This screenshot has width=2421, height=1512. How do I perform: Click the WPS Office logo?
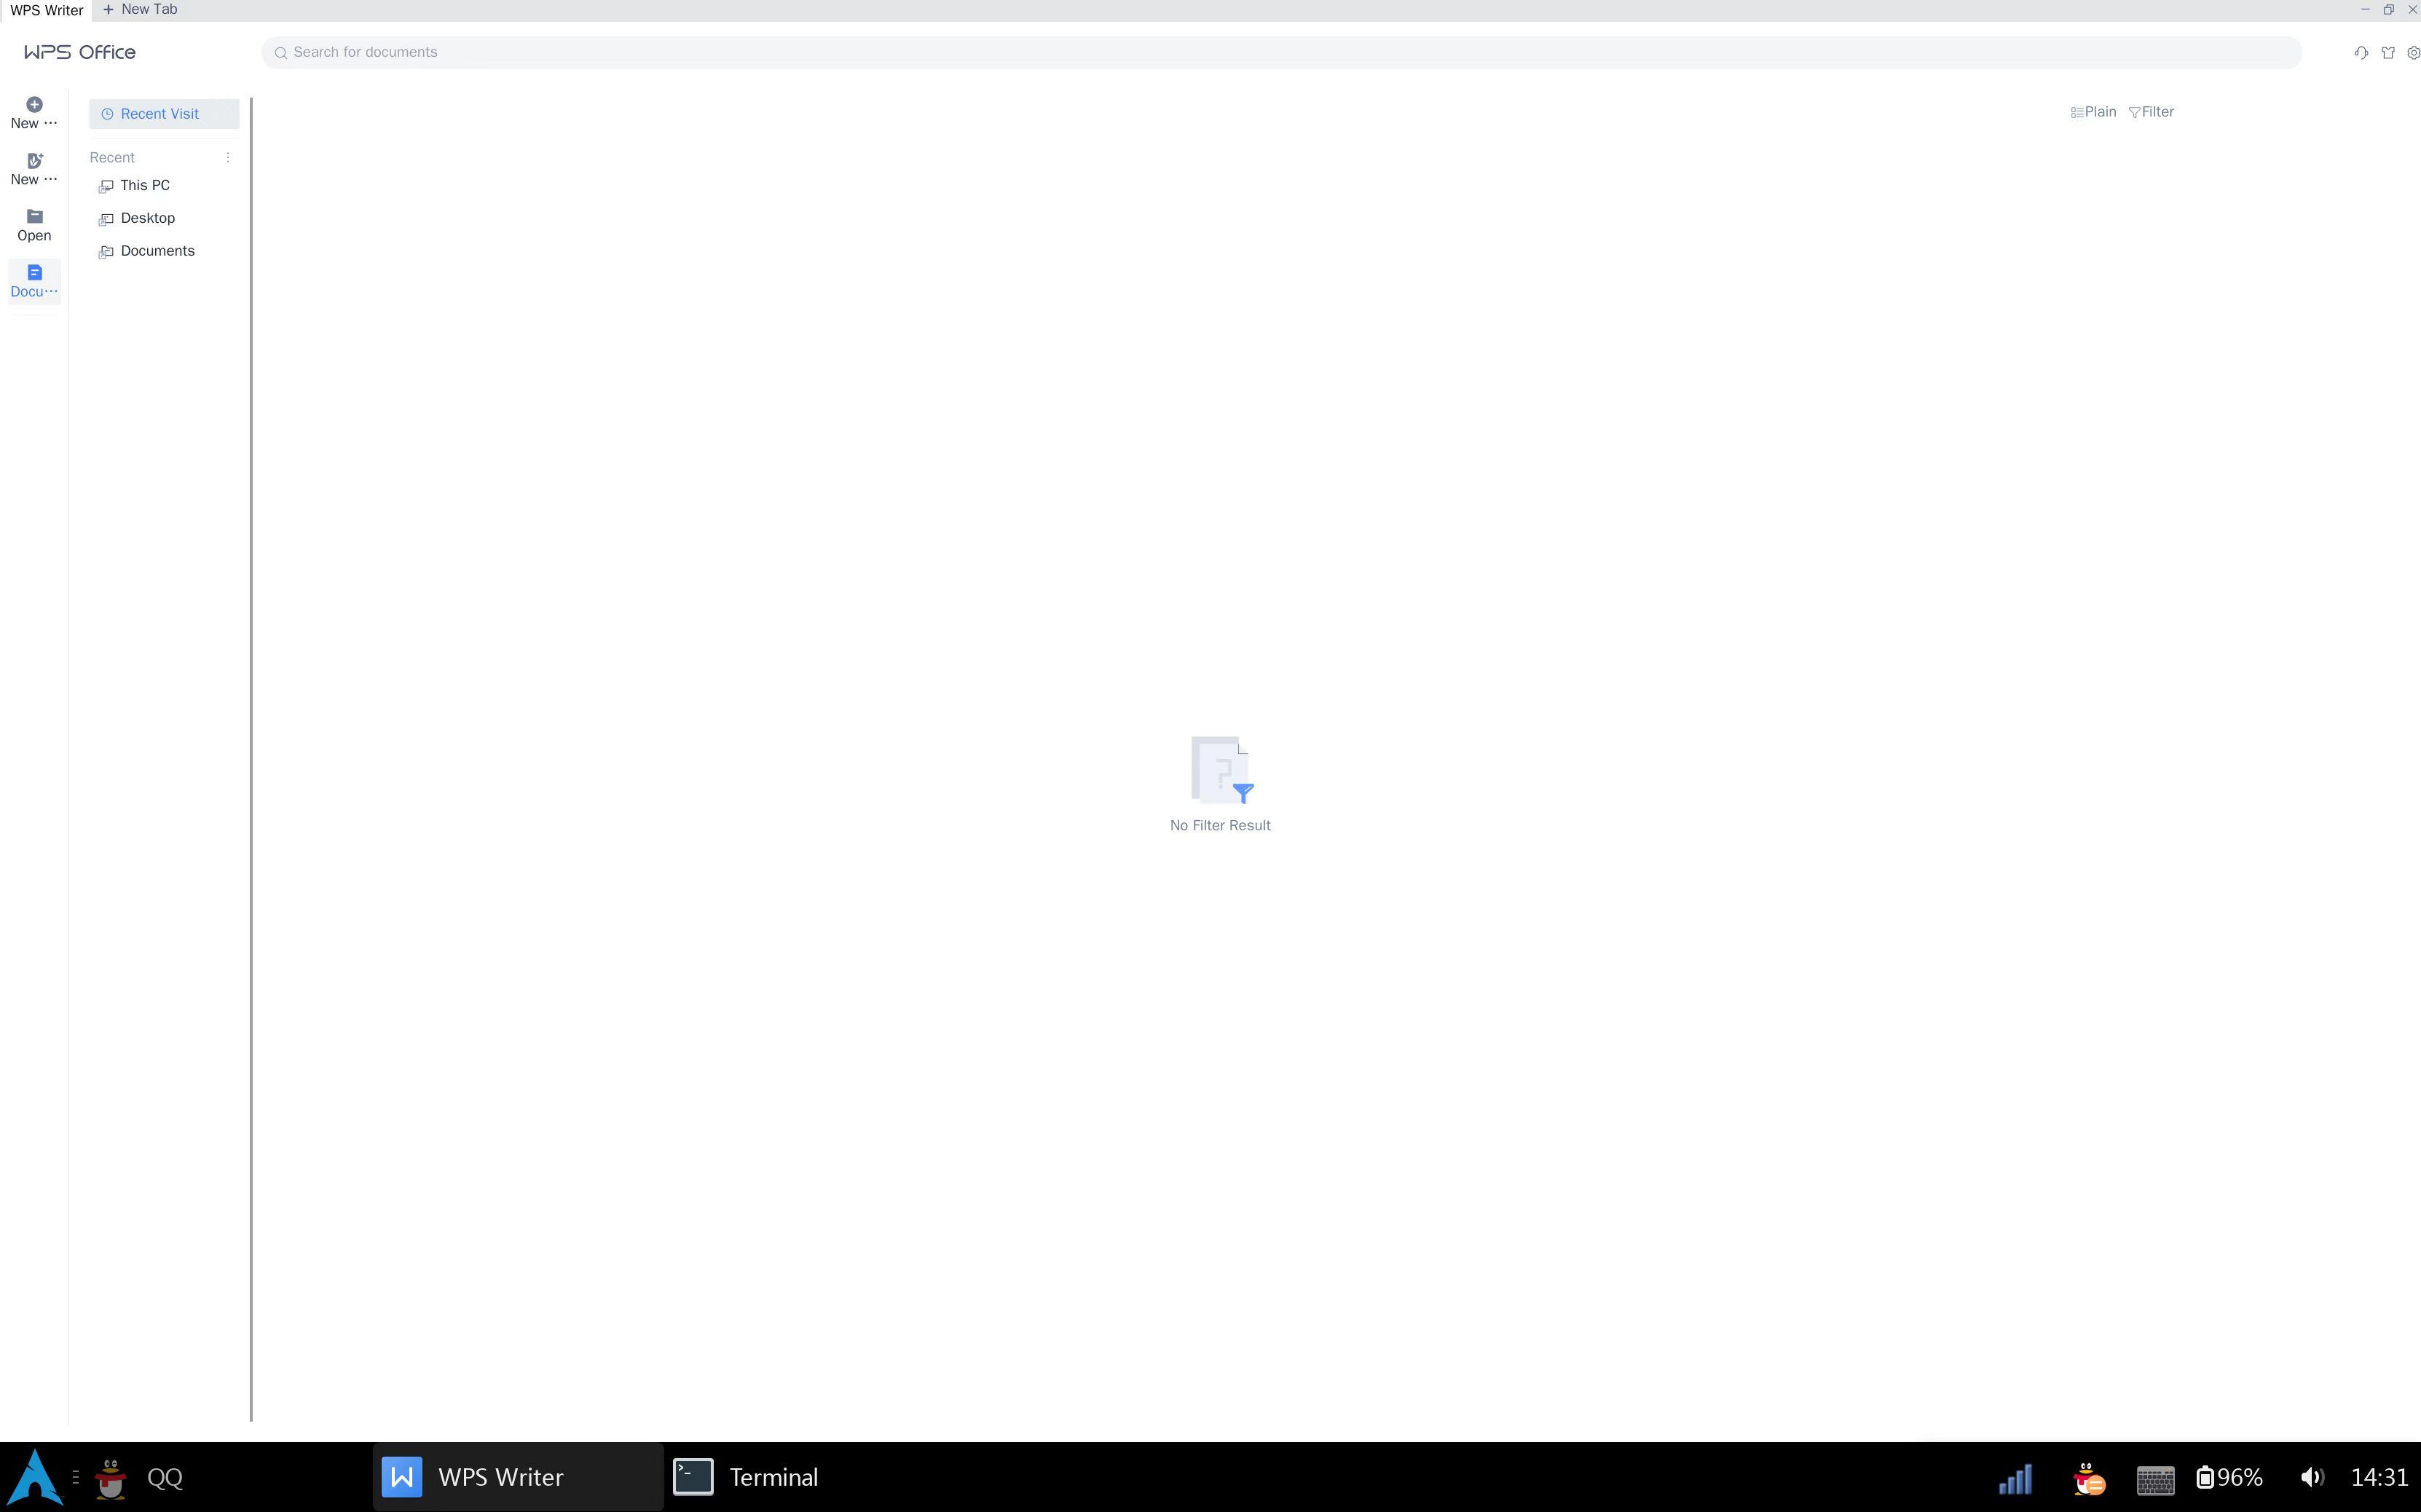[x=80, y=53]
